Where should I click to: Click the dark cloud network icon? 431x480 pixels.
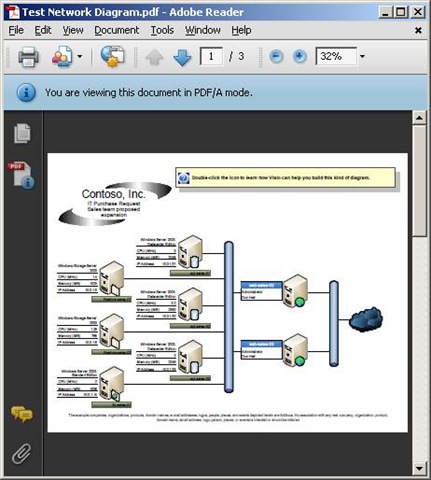pyautogui.click(x=366, y=319)
